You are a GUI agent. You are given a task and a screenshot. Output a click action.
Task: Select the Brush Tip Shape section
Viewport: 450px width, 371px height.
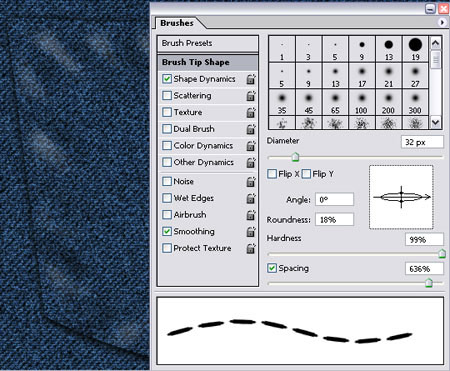tap(208, 62)
